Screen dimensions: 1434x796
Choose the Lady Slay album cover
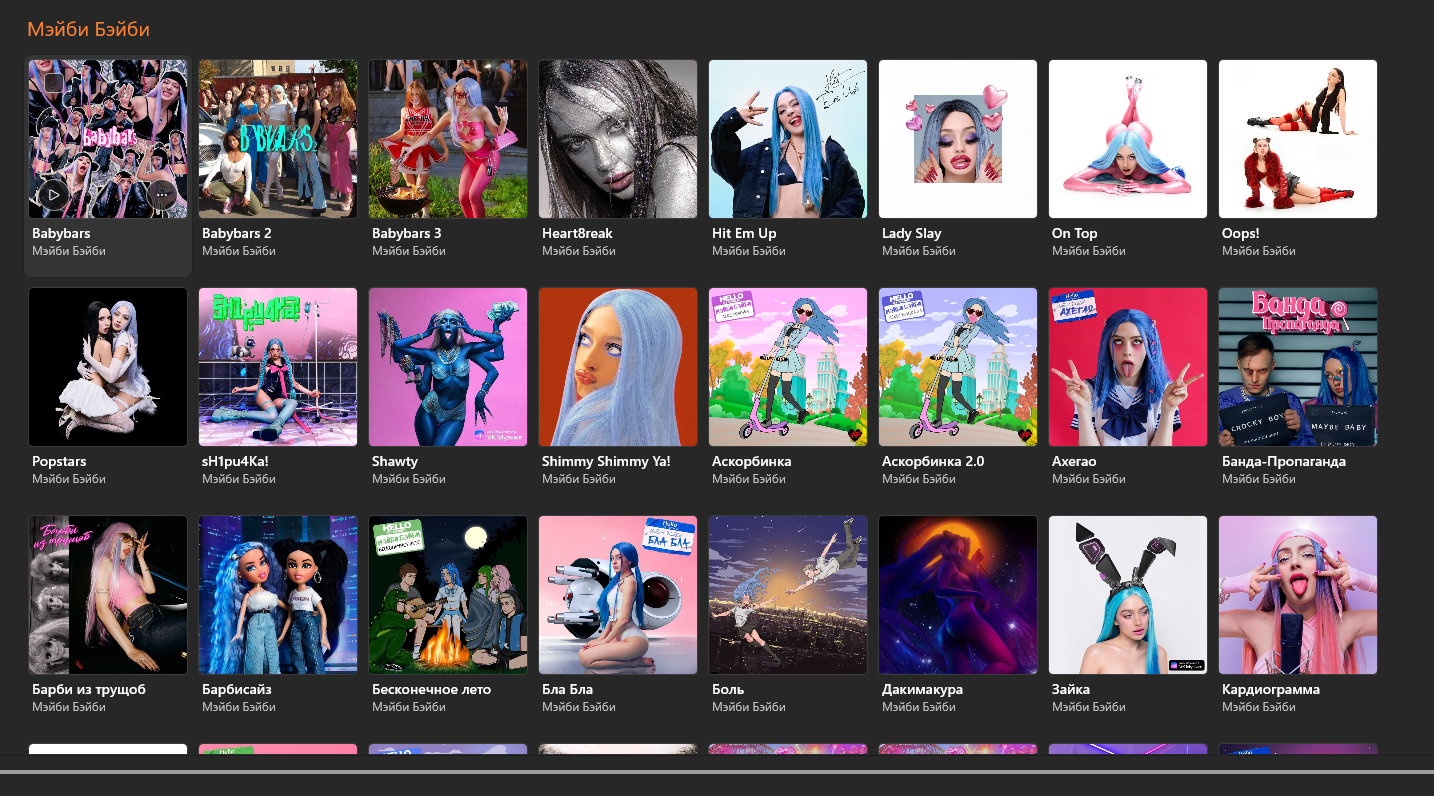pyautogui.click(x=958, y=139)
